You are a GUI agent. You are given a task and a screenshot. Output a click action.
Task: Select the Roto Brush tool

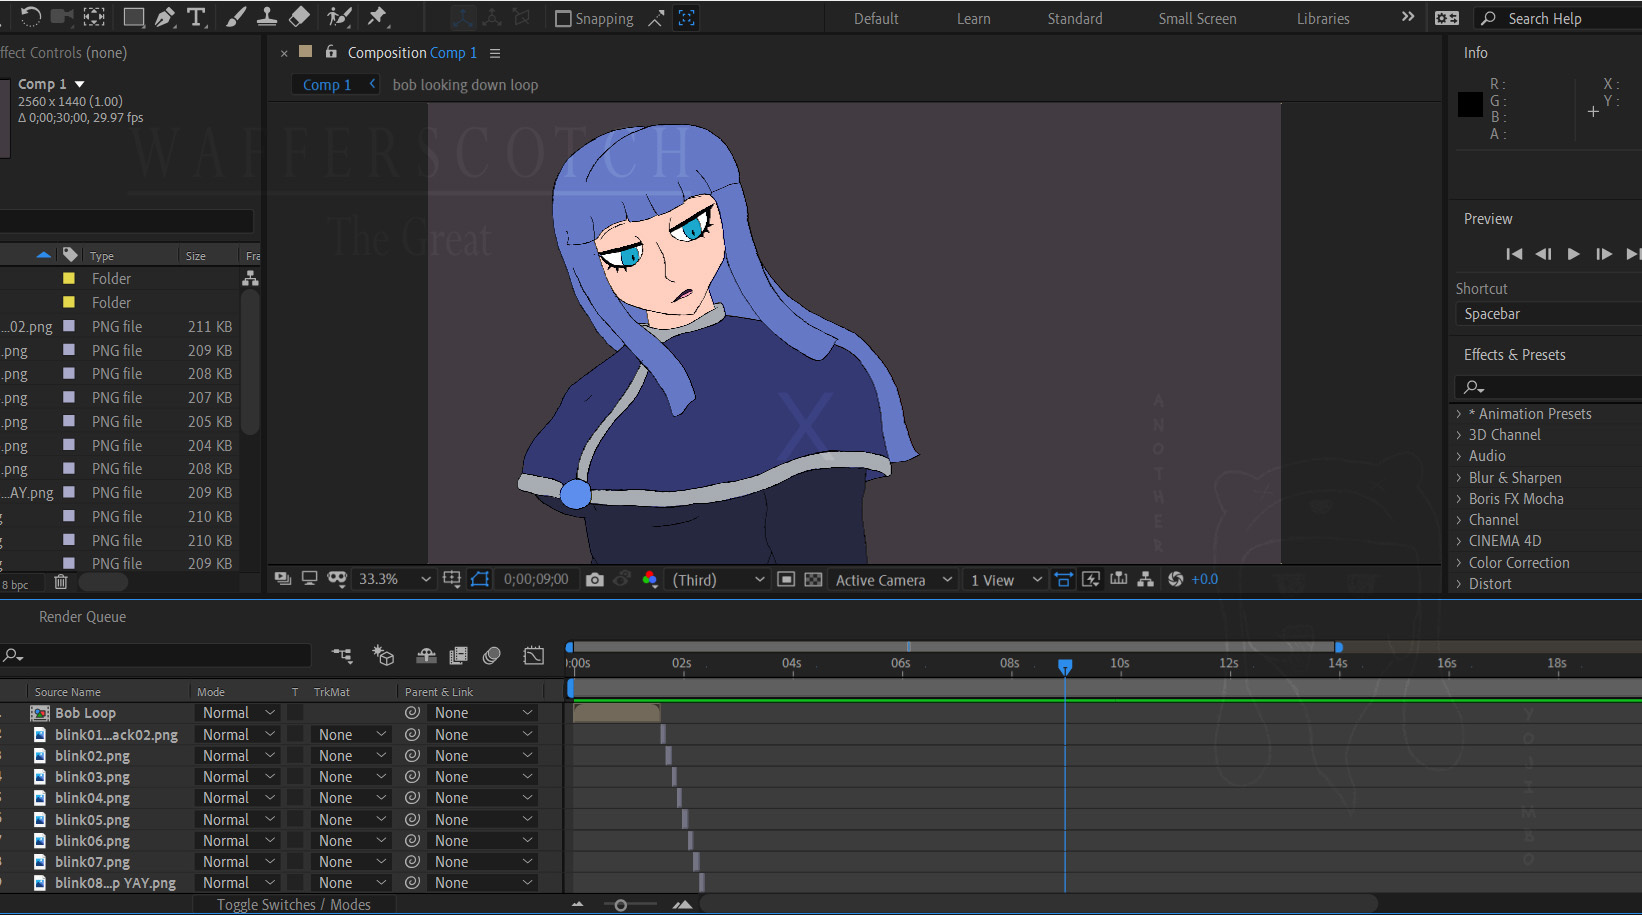339,17
